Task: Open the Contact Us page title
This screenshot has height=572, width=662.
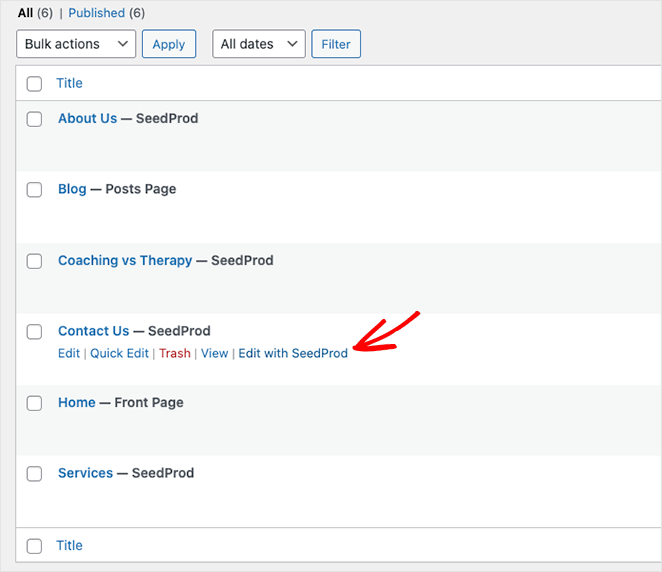Action: (x=94, y=331)
